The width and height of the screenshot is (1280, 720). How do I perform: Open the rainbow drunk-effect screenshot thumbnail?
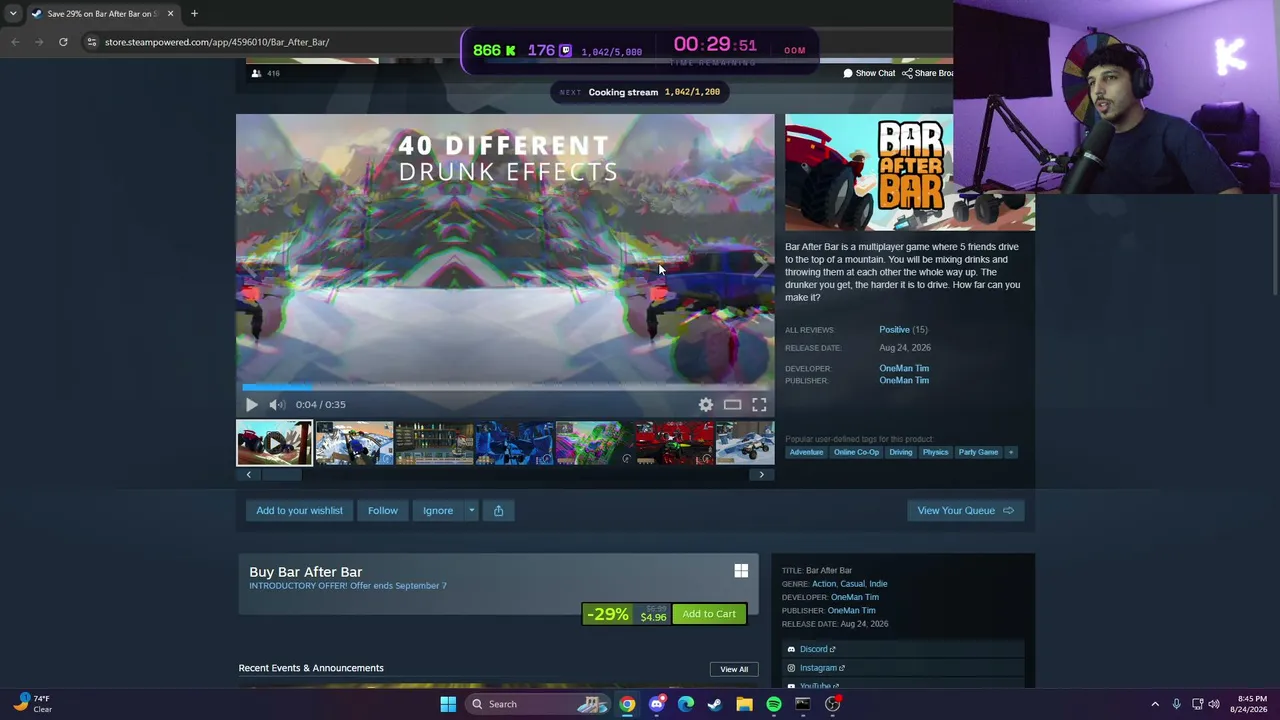(595, 443)
